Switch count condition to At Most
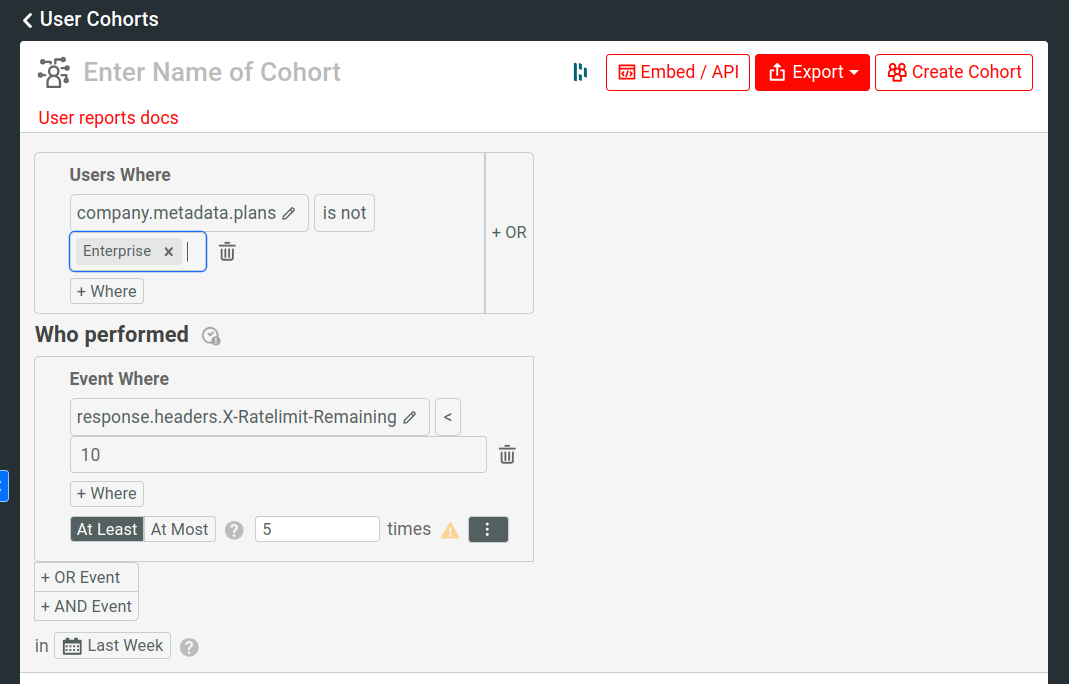Screen dimensions: 1069x684 [x=179, y=529]
